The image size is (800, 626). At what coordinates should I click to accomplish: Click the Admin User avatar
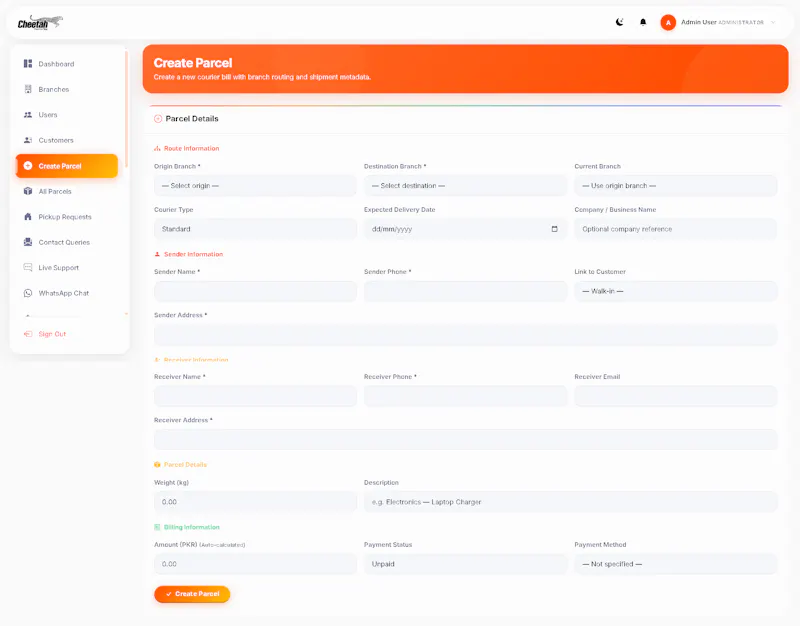click(668, 22)
